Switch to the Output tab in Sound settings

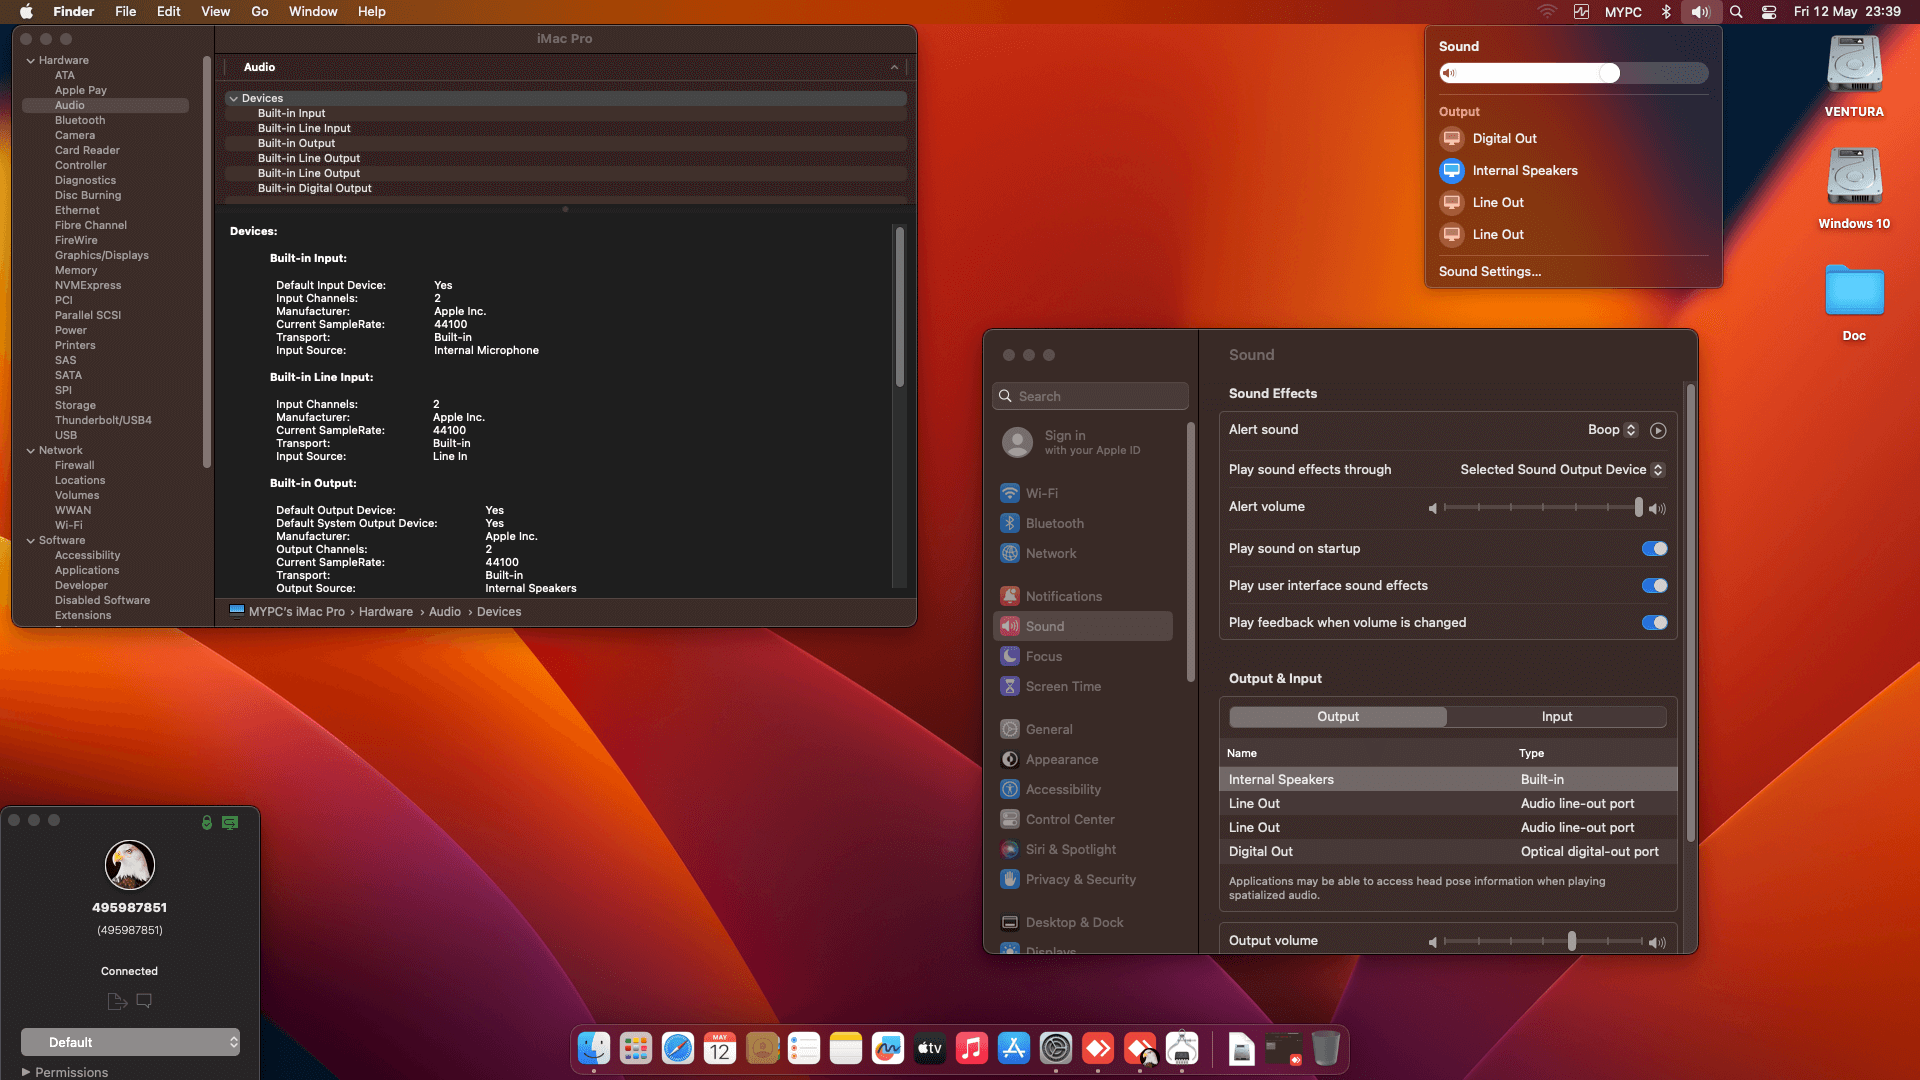click(1338, 717)
